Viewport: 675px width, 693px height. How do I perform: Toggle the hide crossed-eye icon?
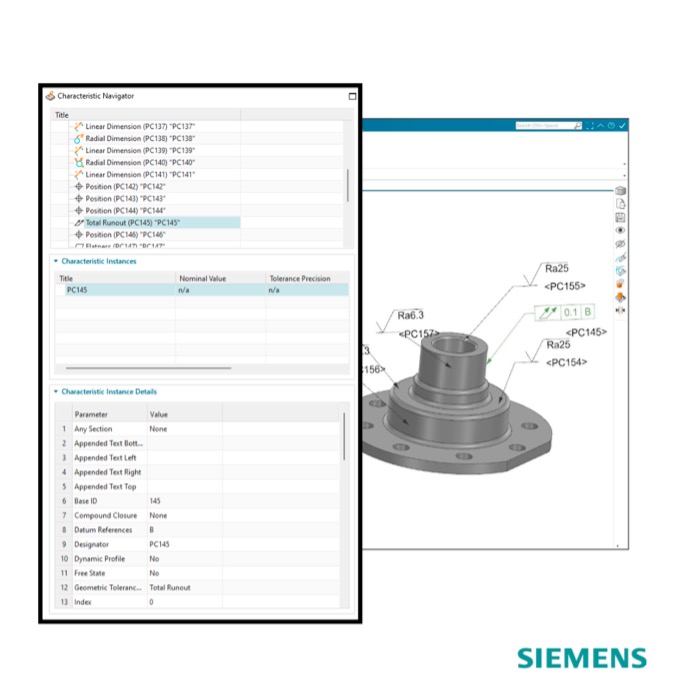click(620, 244)
